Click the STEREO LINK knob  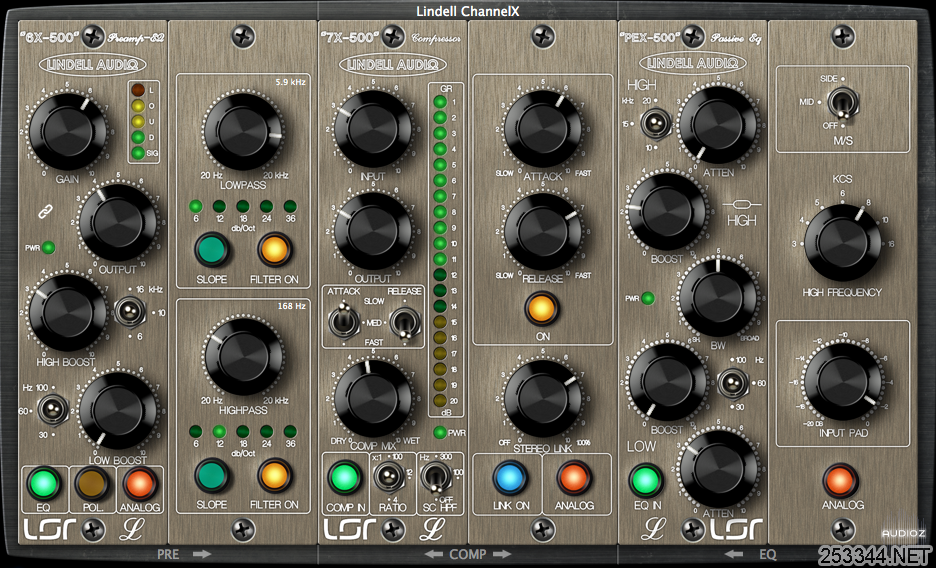543,398
